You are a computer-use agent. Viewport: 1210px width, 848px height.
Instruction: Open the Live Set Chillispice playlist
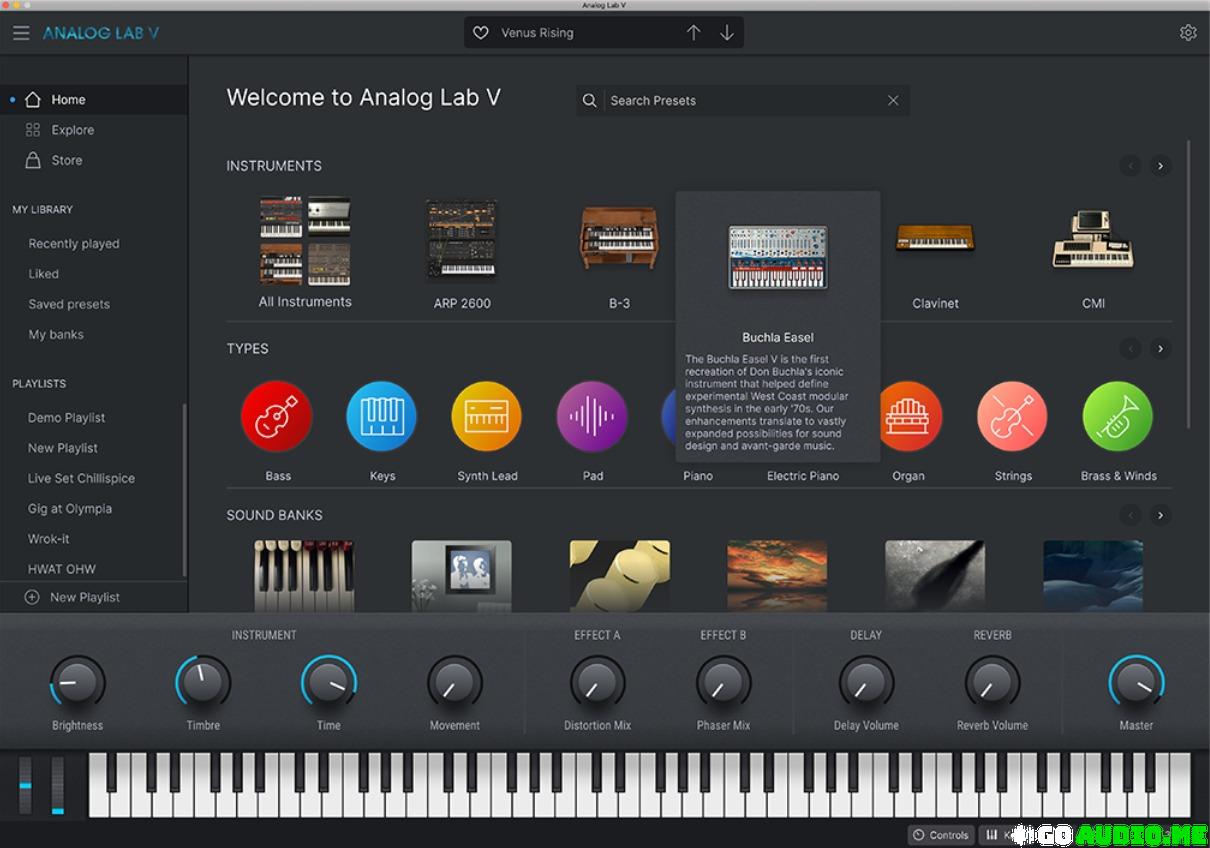81,479
